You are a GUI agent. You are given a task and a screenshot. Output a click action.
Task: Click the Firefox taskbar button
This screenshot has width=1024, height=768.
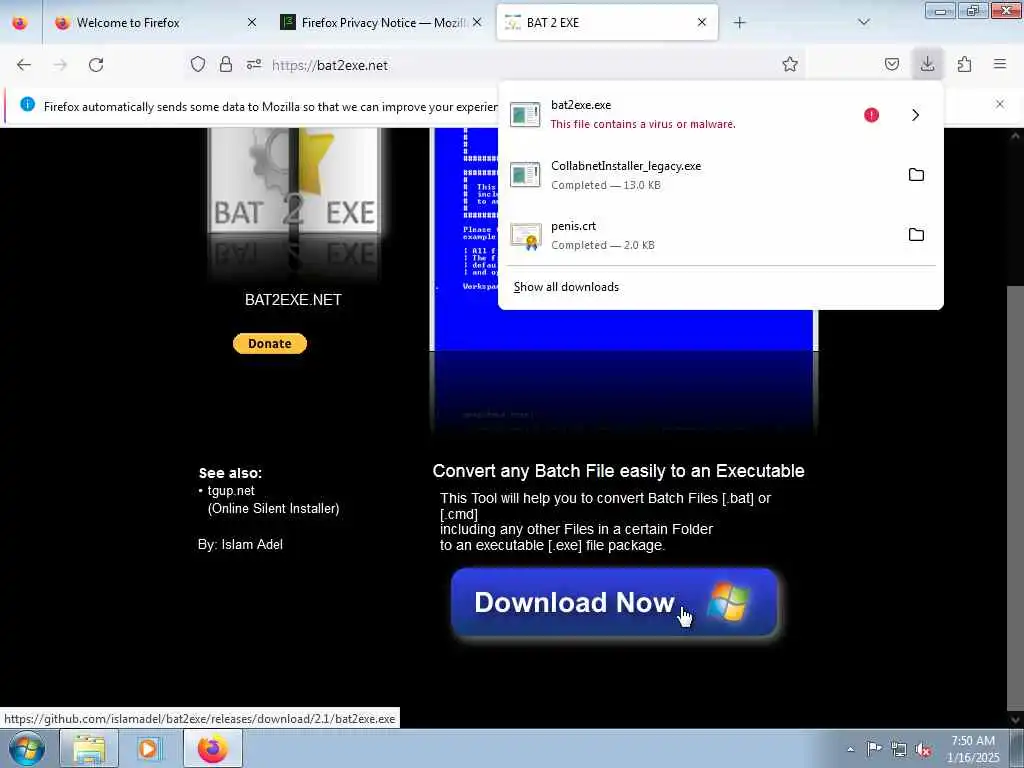click(x=213, y=748)
